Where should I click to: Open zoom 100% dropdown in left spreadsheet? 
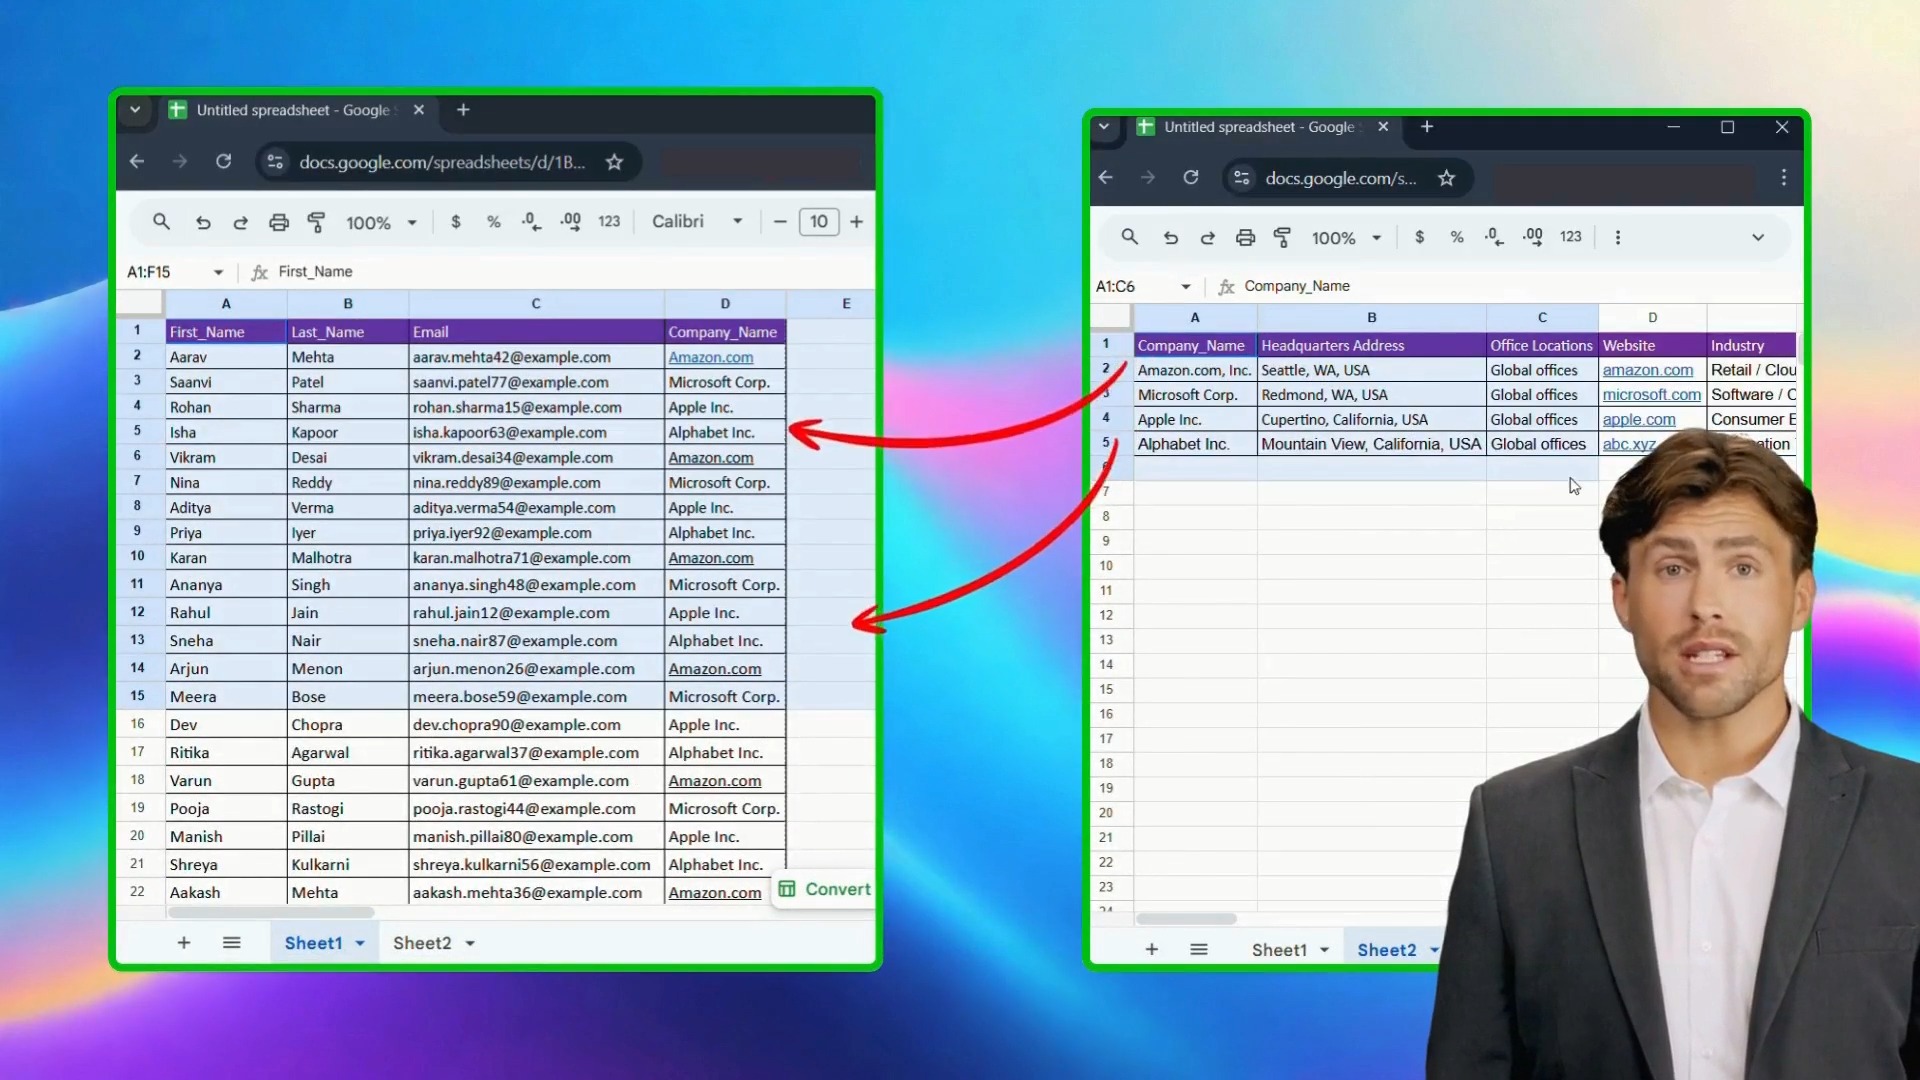tap(381, 223)
